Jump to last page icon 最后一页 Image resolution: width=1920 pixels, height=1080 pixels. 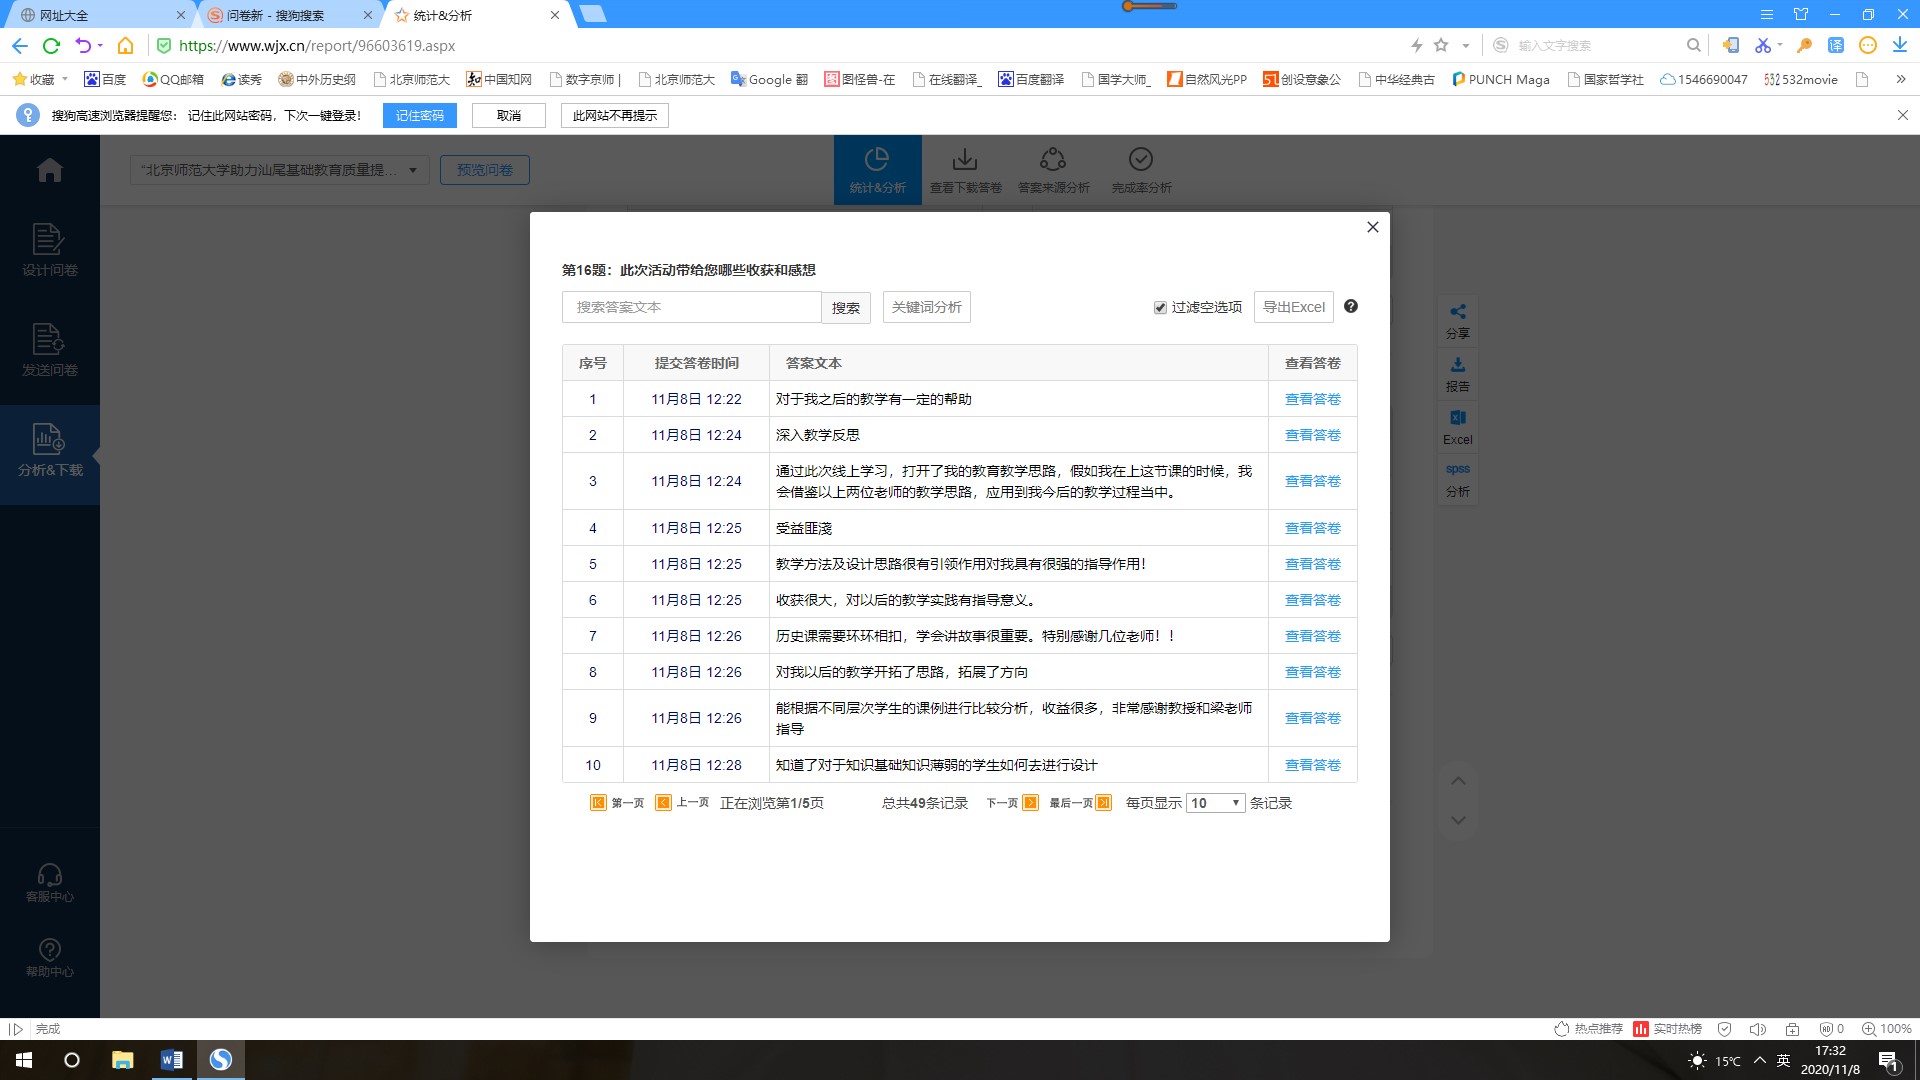click(x=1103, y=802)
